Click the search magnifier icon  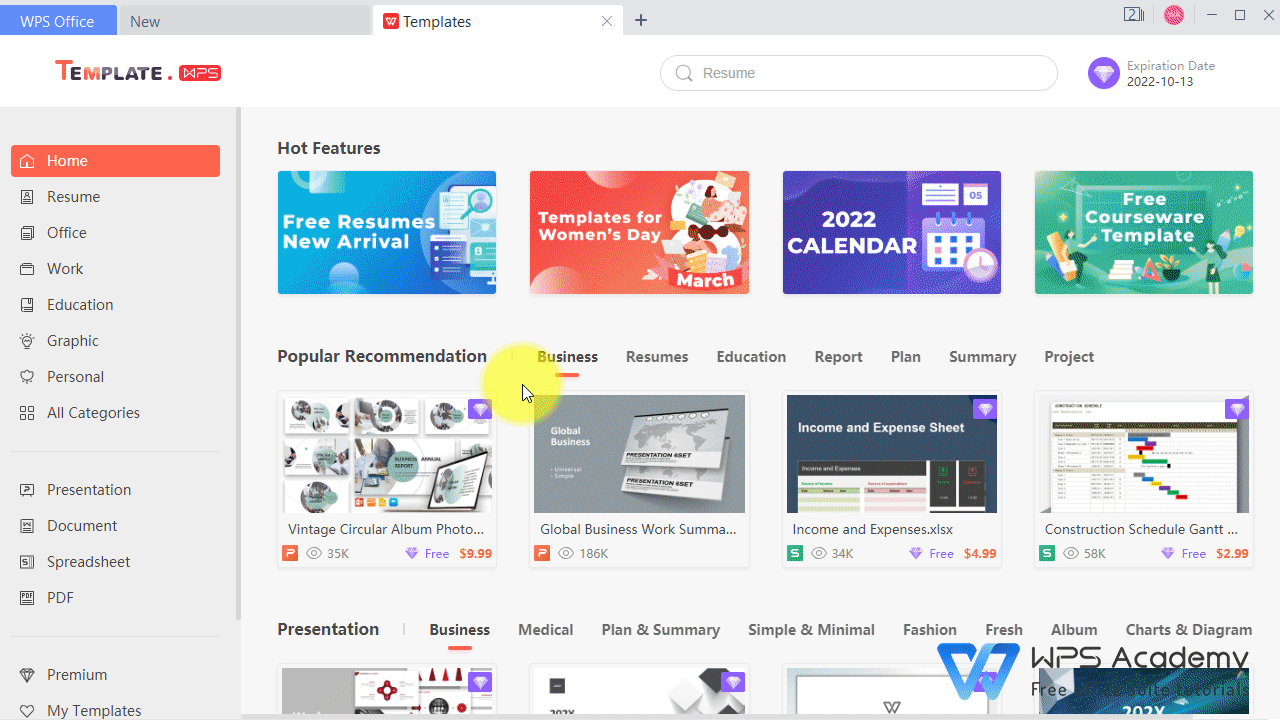[684, 73]
